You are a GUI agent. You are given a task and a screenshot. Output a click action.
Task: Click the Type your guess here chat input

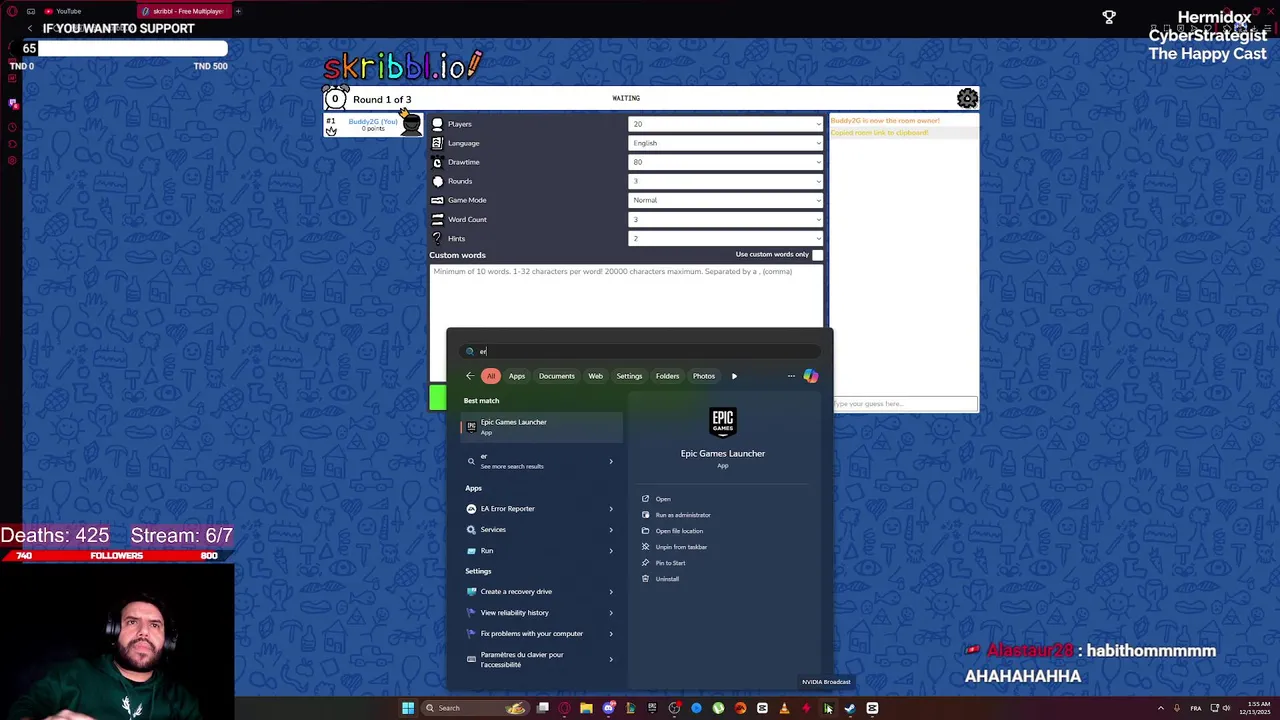[x=904, y=404]
